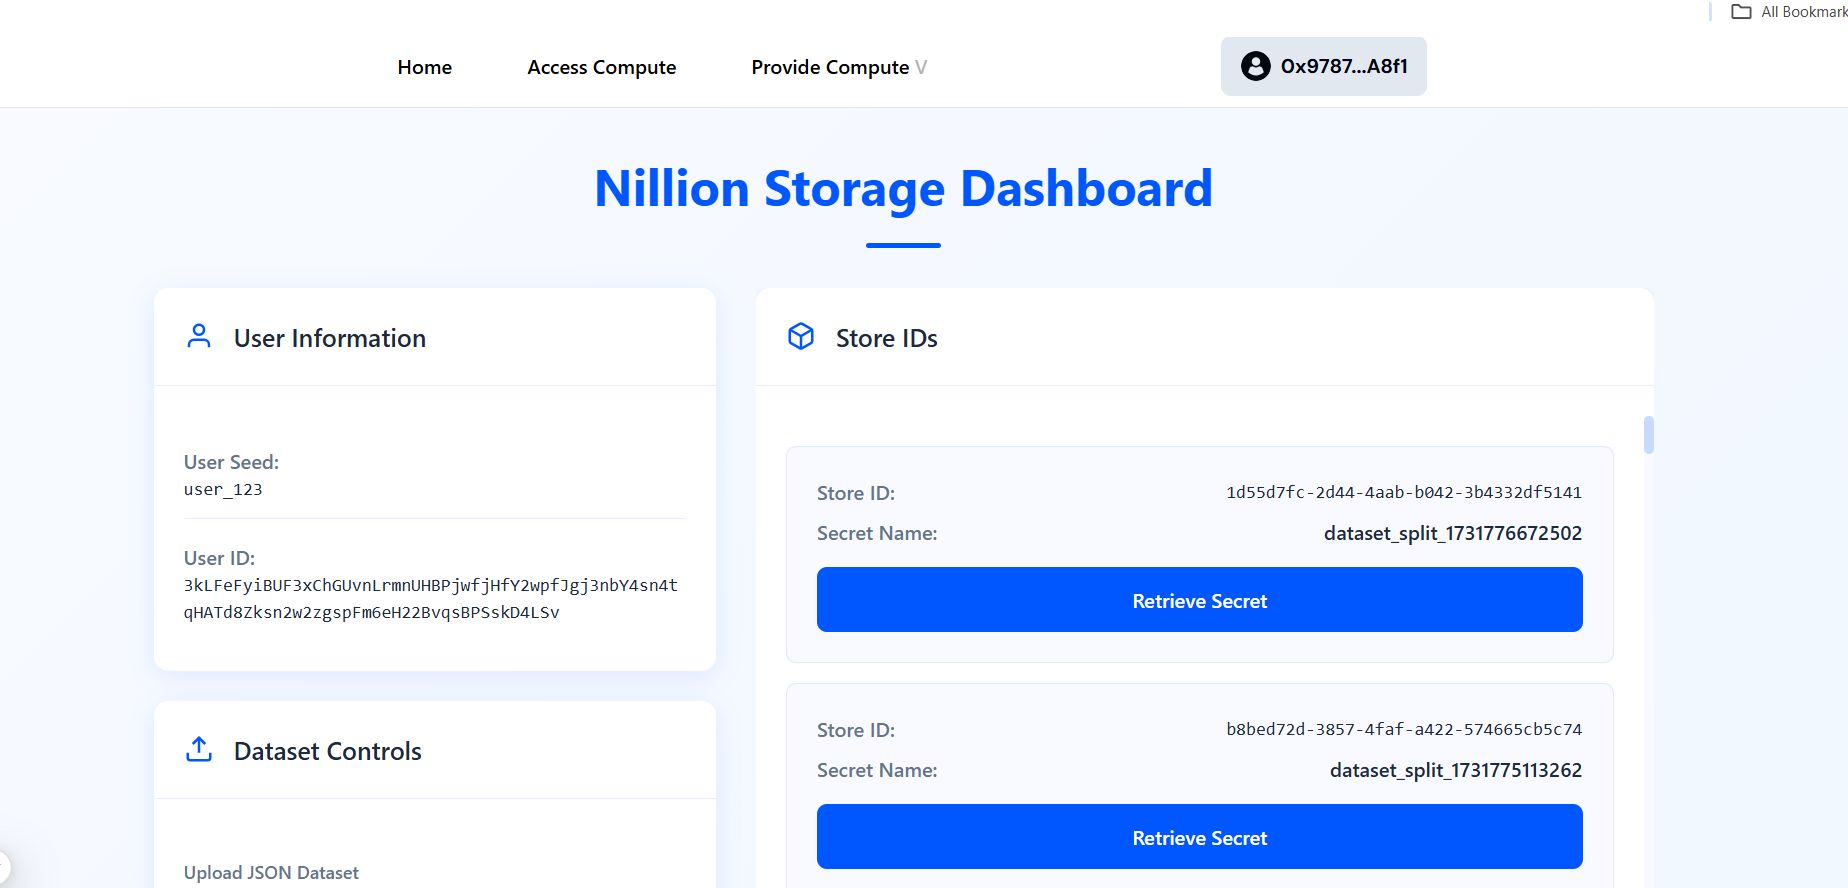Click the user seed value user_123
The height and width of the screenshot is (888, 1848).
click(223, 490)
